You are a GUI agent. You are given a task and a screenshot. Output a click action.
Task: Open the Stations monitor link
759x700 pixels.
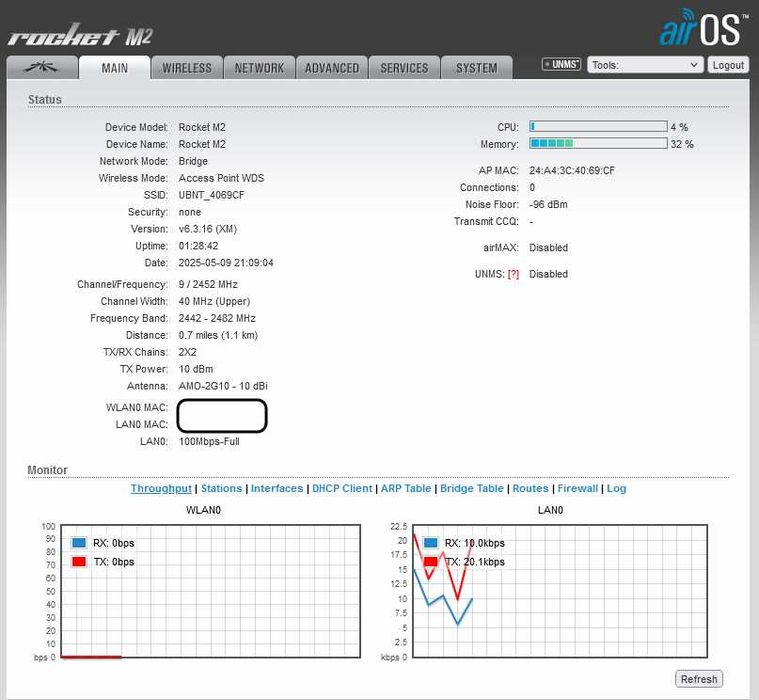point(221,488)
